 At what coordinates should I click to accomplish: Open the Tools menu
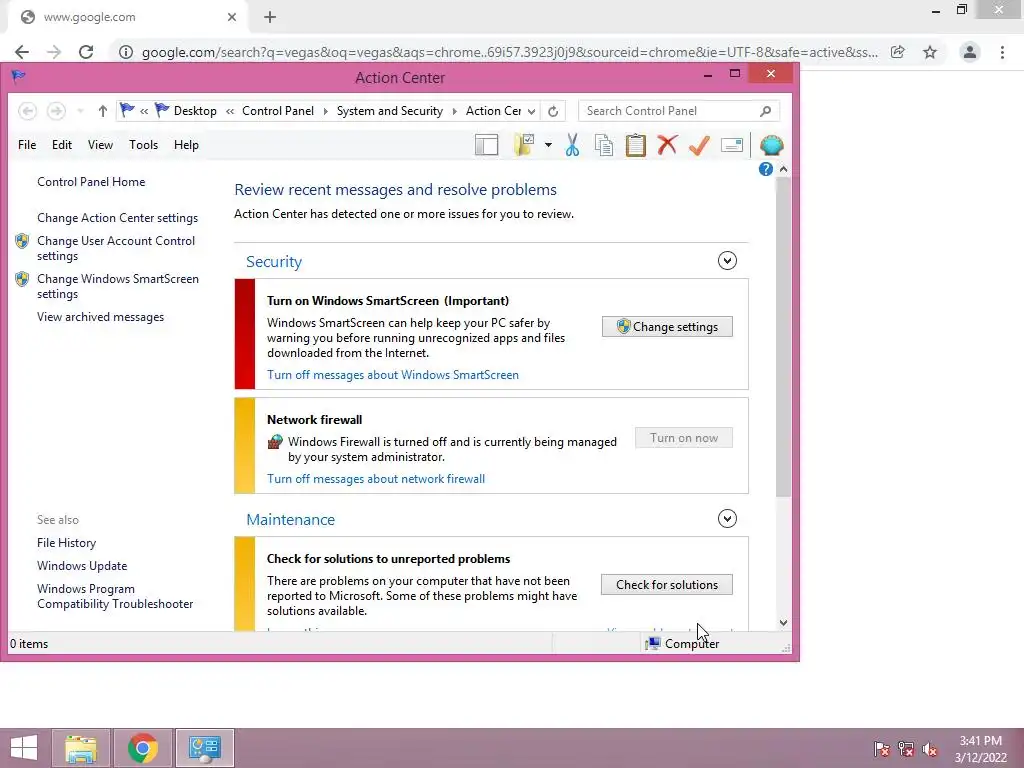tap(143, 145)
